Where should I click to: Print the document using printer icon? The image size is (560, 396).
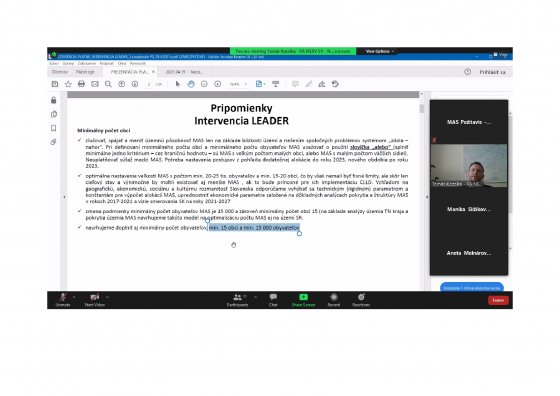[81, 84]
